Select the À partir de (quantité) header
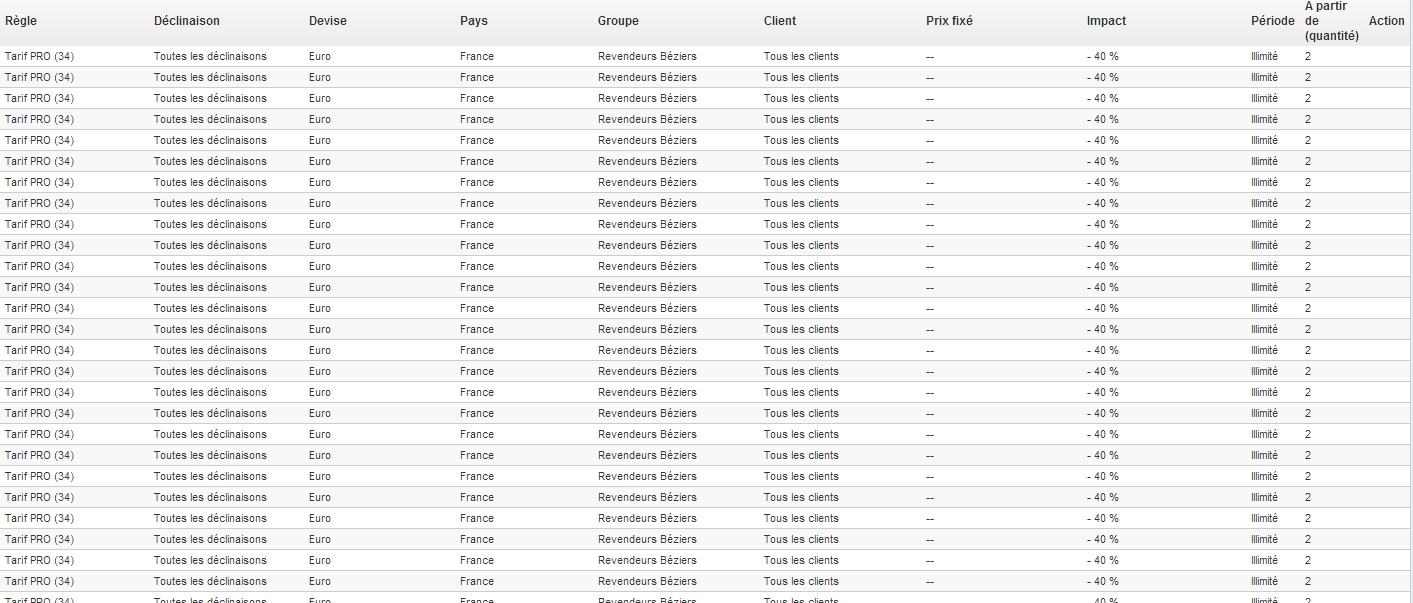Viewport: 1413px width, 603px height. 1331,21
